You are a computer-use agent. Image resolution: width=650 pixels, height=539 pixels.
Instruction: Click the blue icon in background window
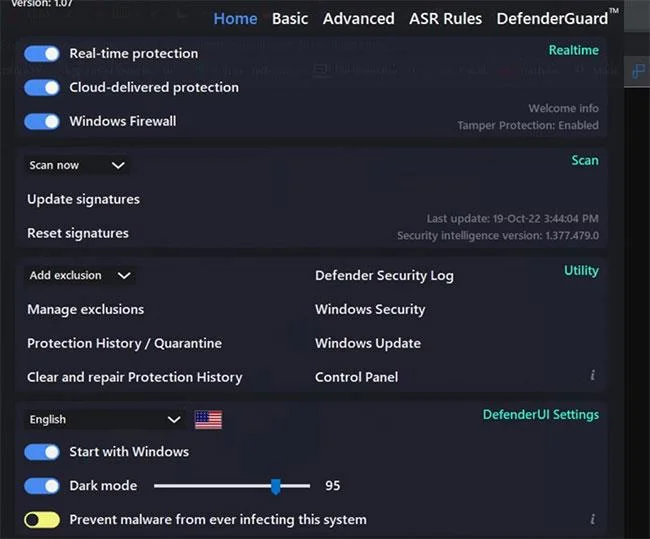[x=638, y=72]
